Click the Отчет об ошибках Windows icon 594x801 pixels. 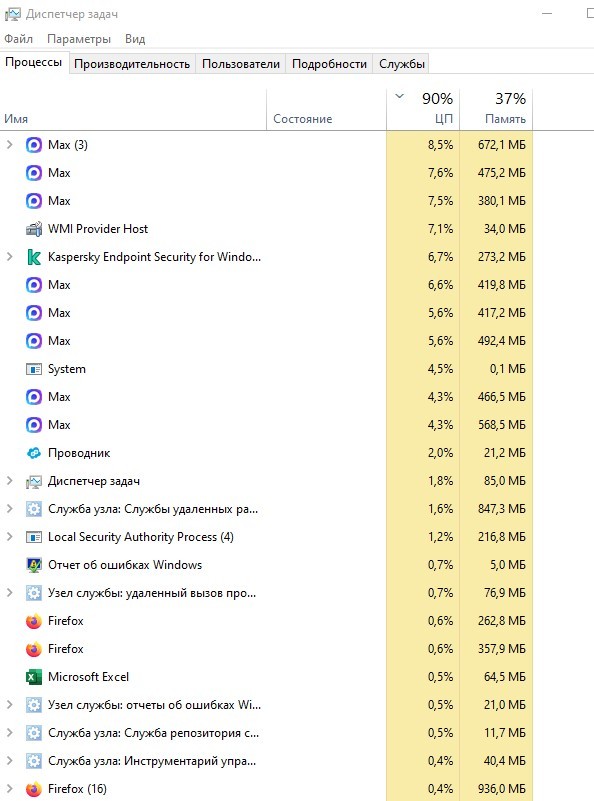[34, 565]
